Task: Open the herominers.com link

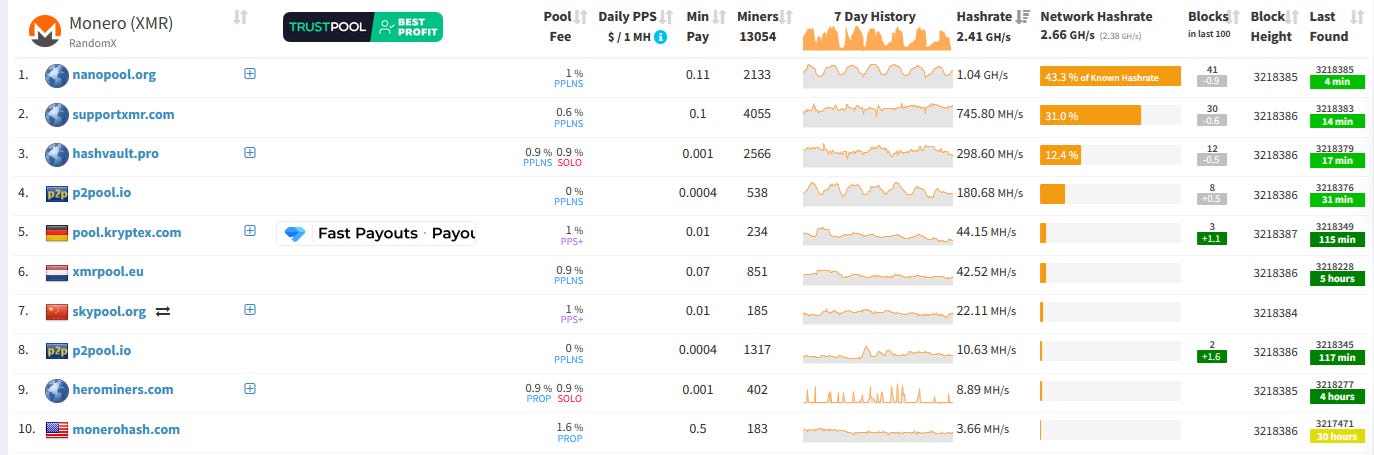Action: [123, 390]
